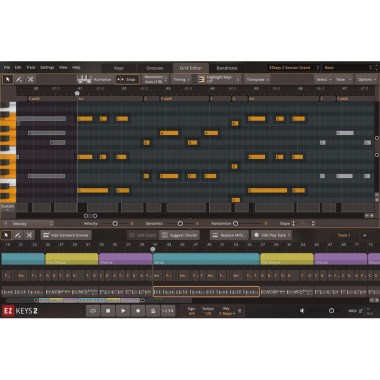Toggle the Snap option
Image resolution: width=380 pixels, height=380 pixels.
127,79
